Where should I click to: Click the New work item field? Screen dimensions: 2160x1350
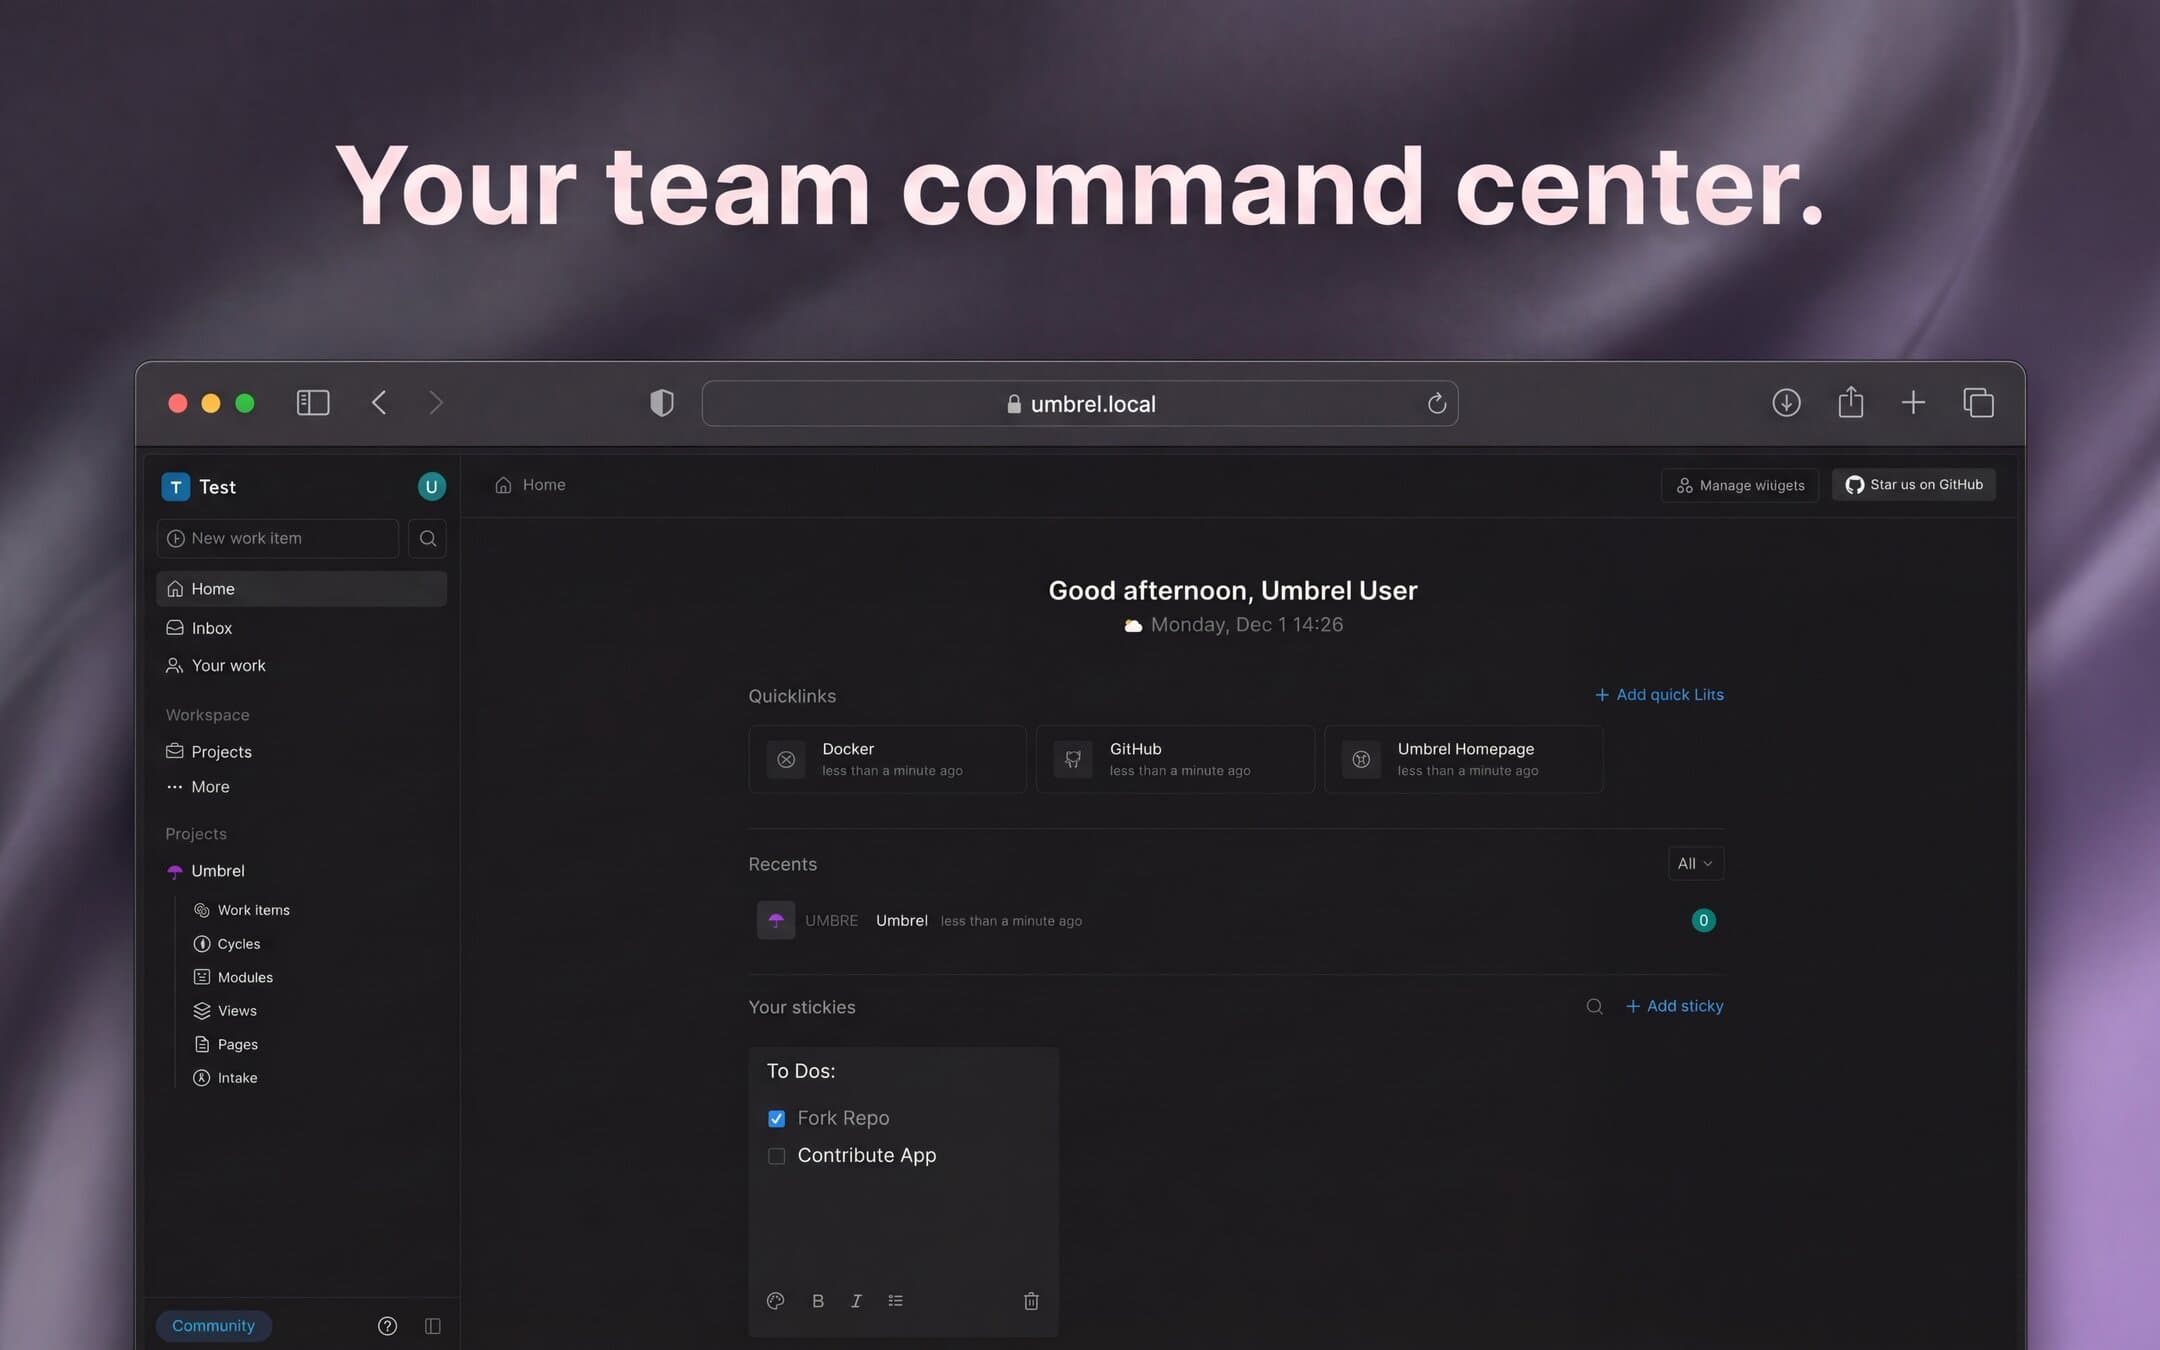click(278, 538)
